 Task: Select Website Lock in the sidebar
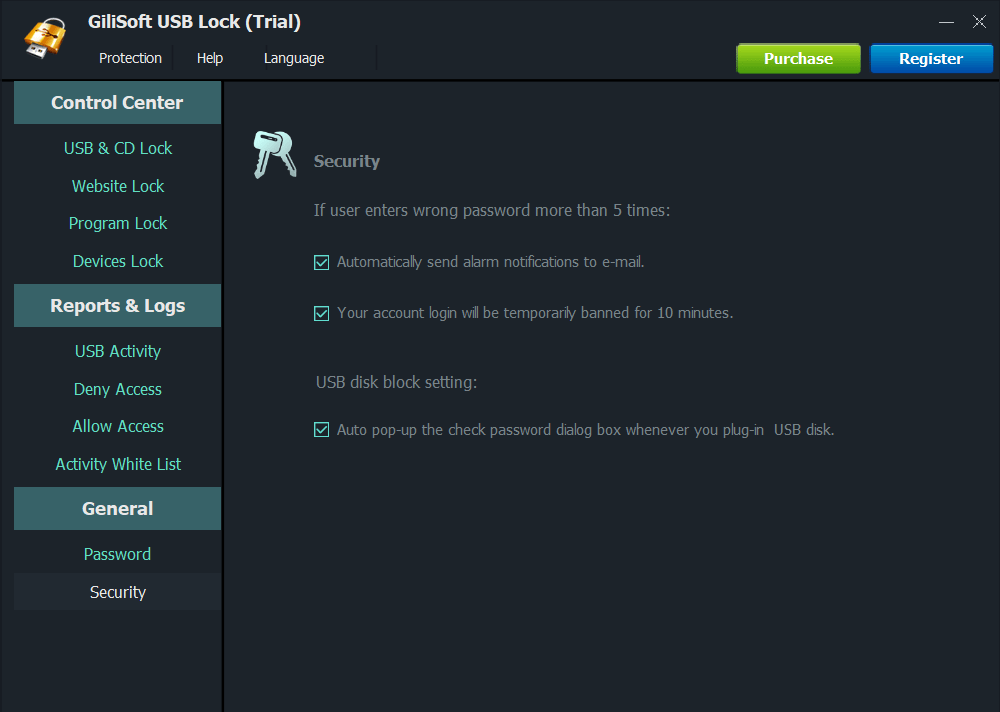(118, 186)
